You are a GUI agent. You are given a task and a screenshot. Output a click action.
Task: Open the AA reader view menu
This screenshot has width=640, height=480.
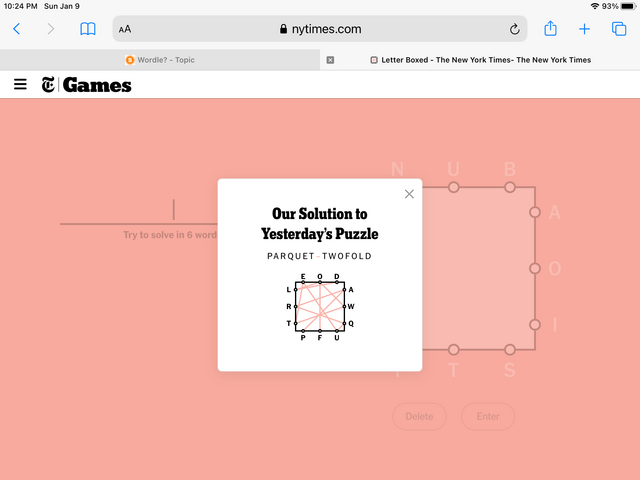[125, 29]
